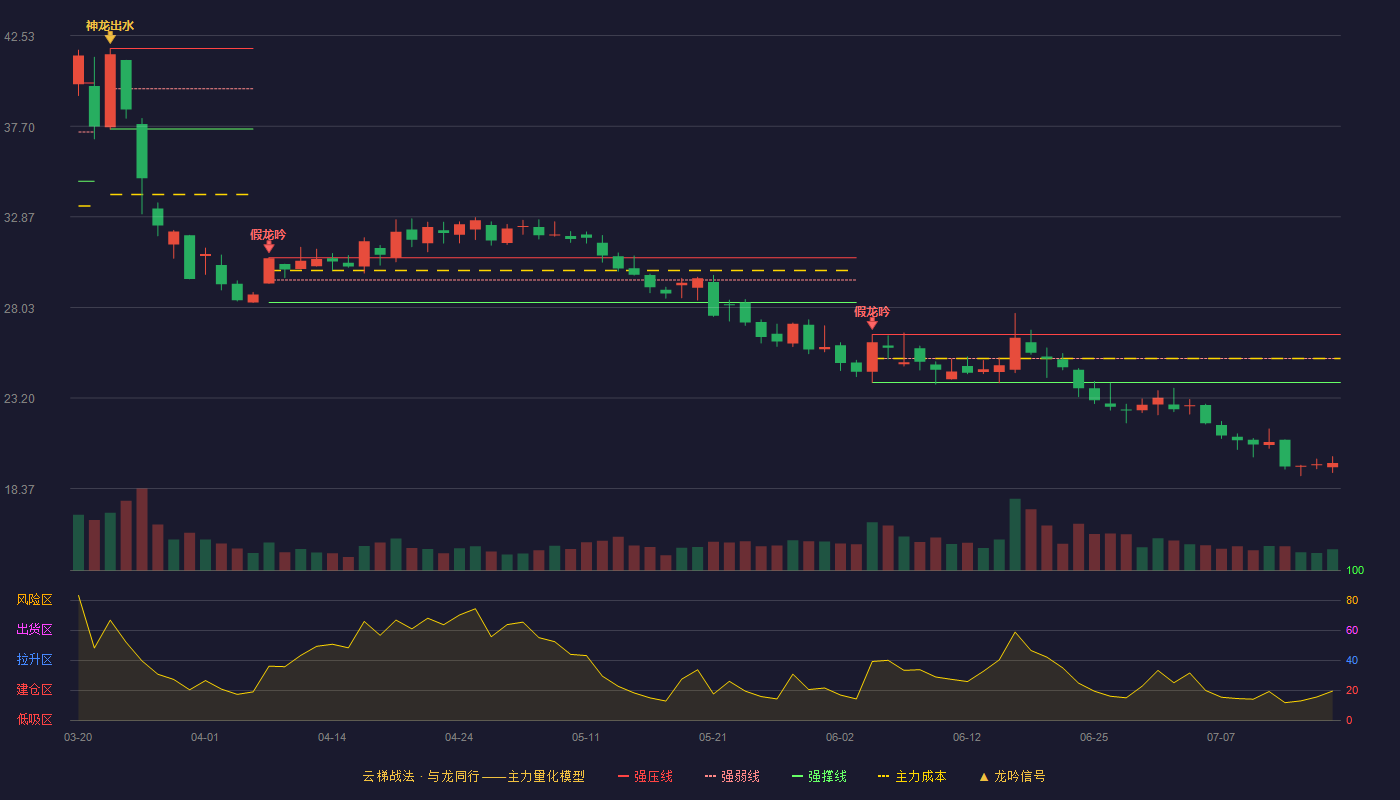Click the 06-25 date label
Viewport: 1400px width, 800px height.
pos(1094,737)
